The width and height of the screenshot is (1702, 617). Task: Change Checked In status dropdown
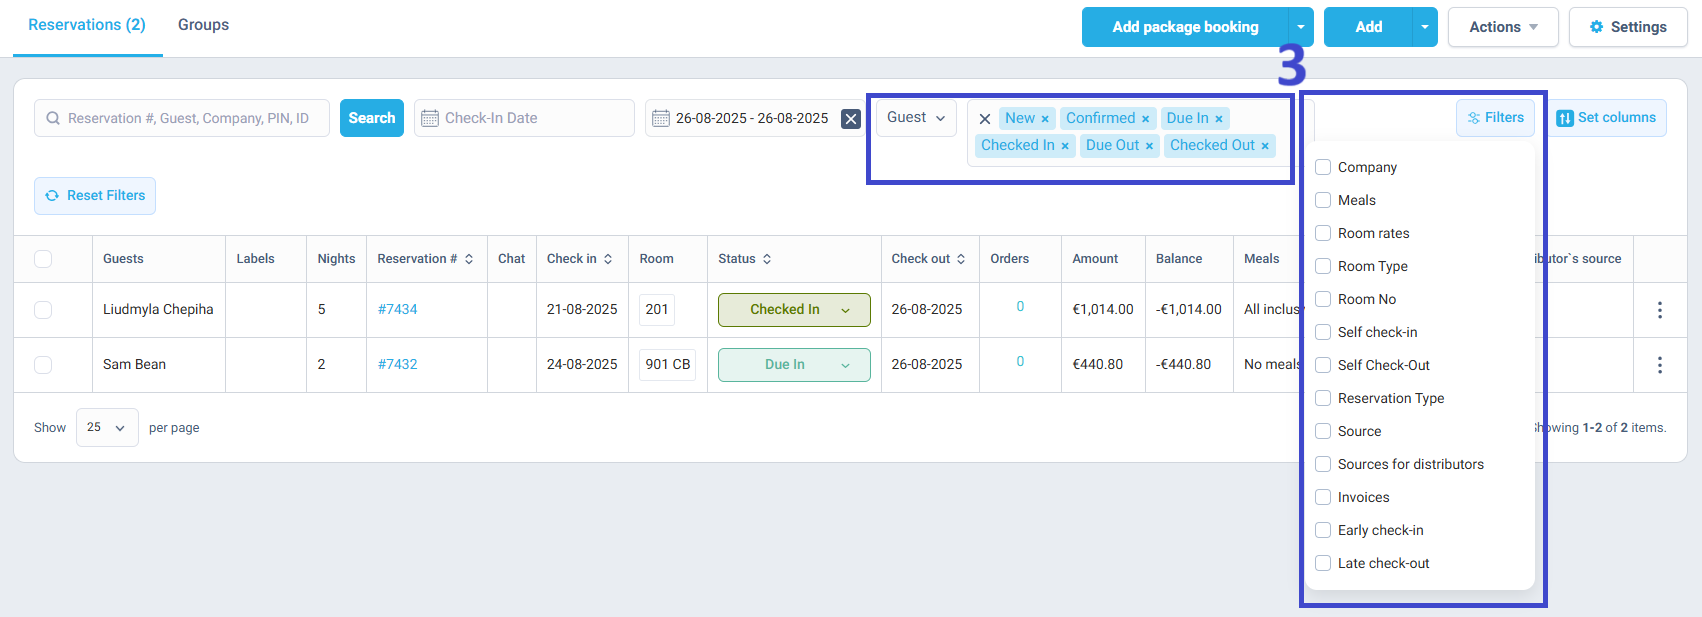pos(794,310)
